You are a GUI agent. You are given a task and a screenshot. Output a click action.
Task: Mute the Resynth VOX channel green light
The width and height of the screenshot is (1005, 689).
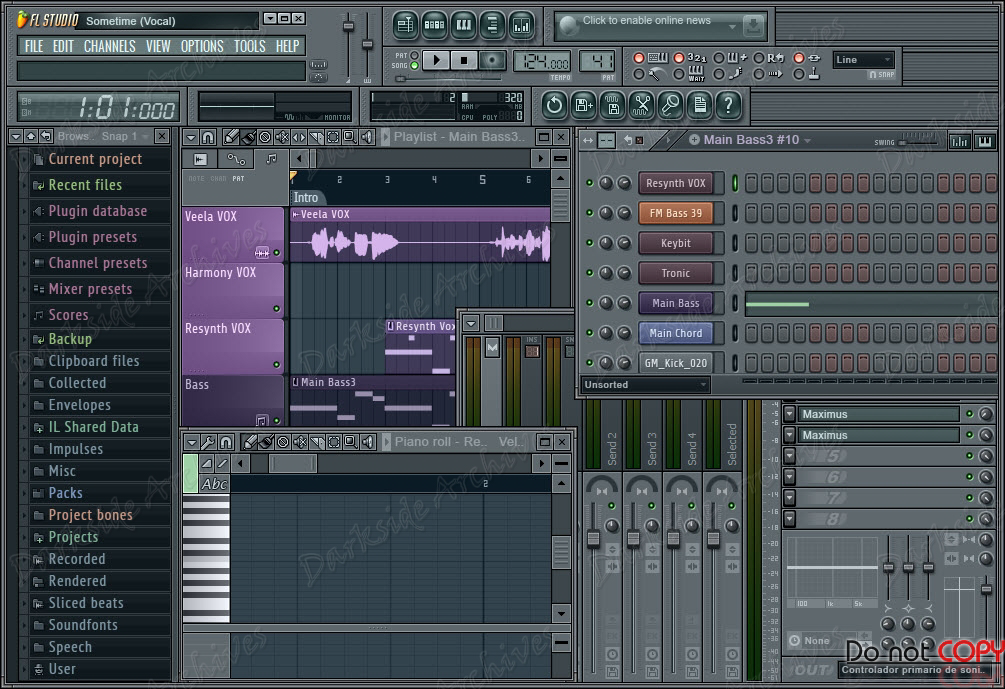pyautogui.click(x=590, y=183)
